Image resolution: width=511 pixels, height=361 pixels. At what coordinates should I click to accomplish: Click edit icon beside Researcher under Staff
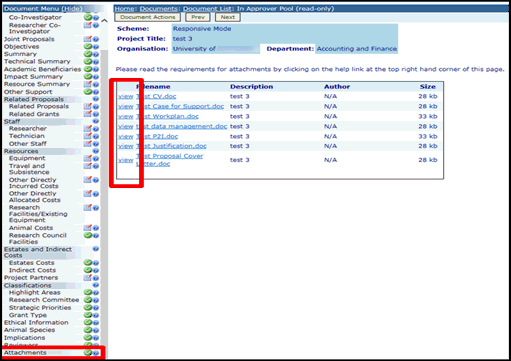click(x=88, y=129)
